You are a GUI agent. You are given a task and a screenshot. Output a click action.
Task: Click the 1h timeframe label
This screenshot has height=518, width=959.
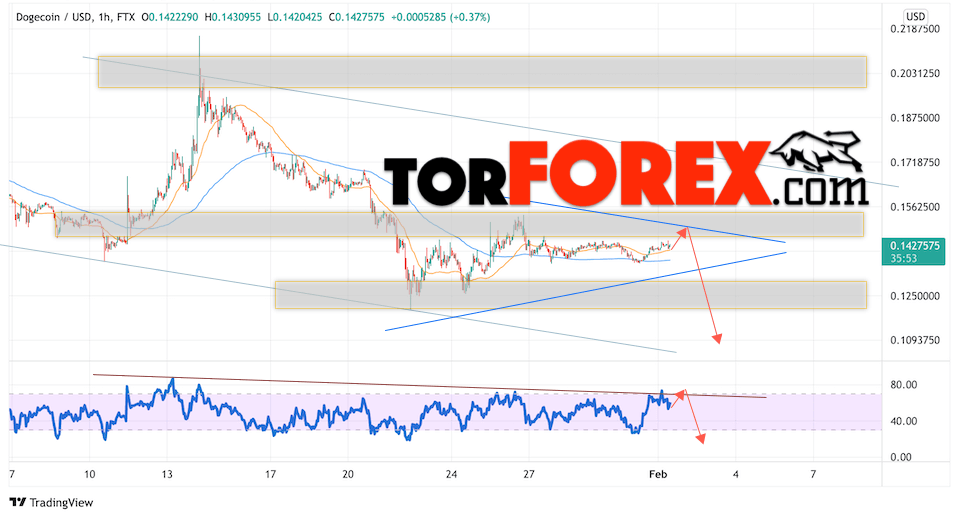point(104,18)
